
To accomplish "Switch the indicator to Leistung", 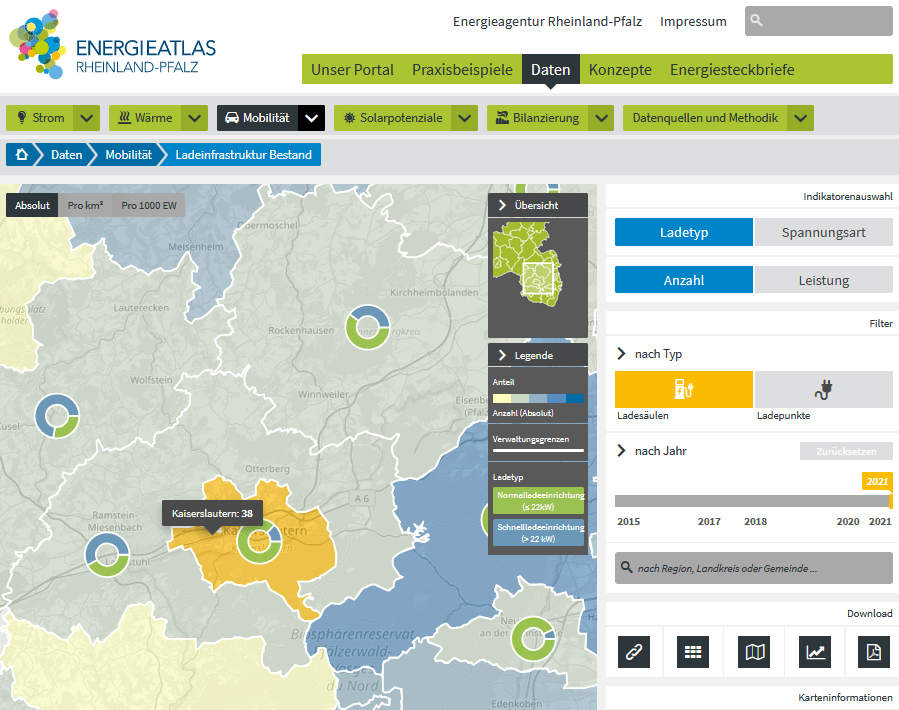I will tap(823, 281).
